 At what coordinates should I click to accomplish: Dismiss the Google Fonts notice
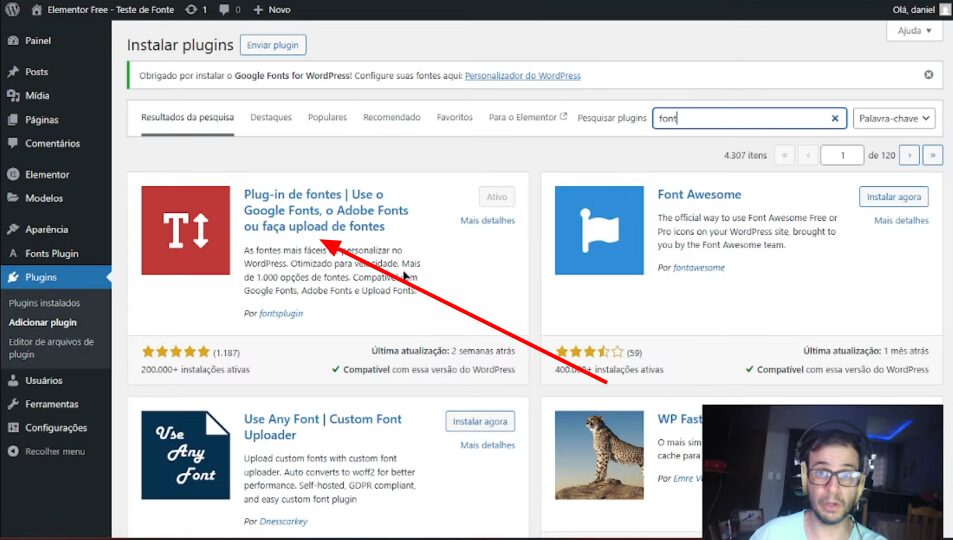(x=928, y=75)
